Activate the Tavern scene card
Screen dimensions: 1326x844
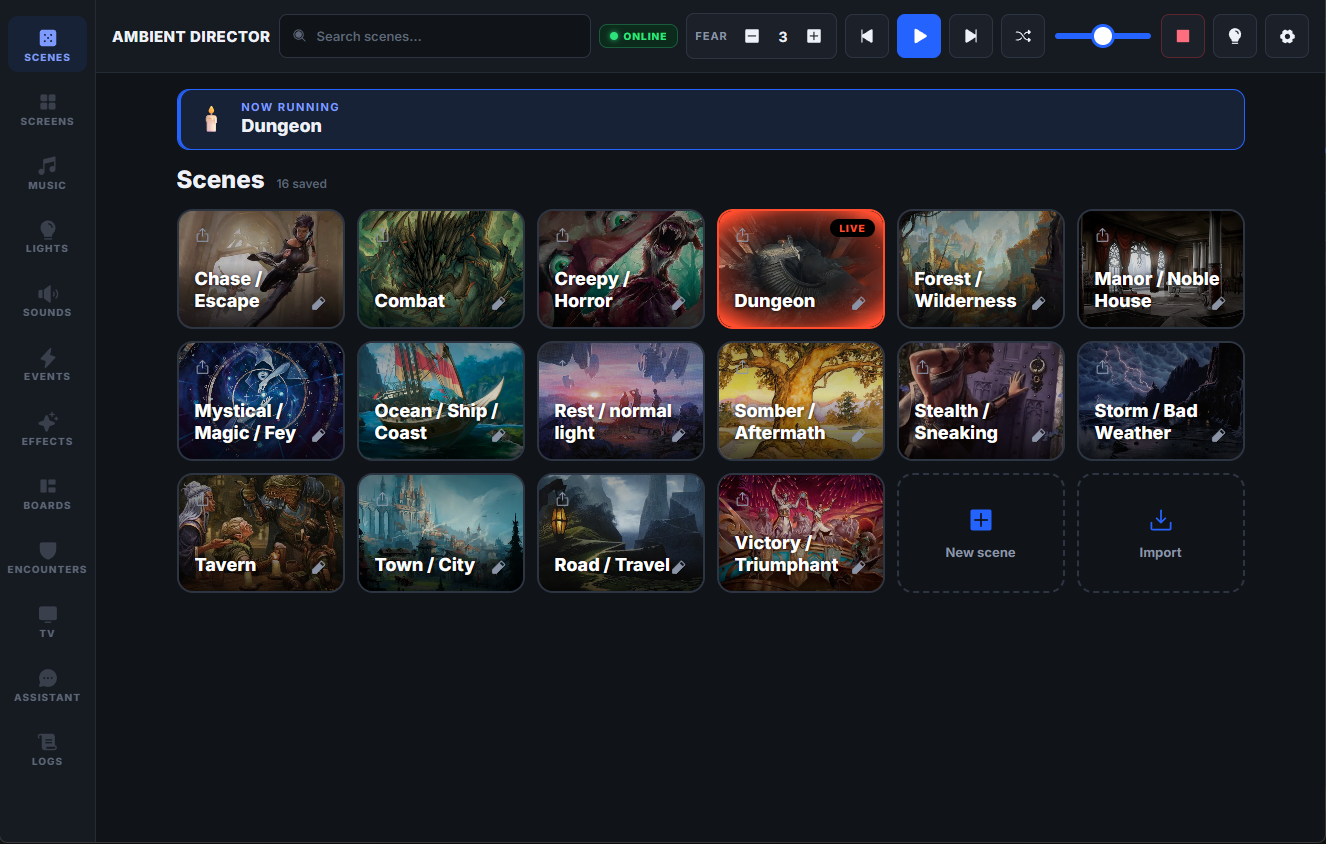[x=261, y=533]
